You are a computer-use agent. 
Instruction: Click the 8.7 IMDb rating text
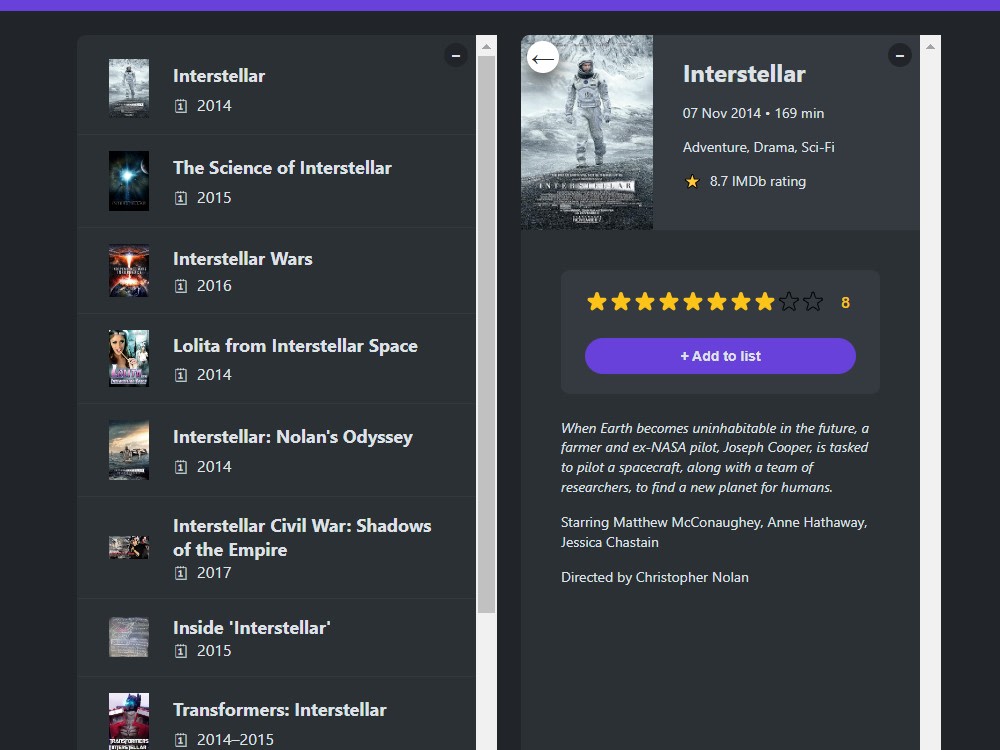click(758, 182)
